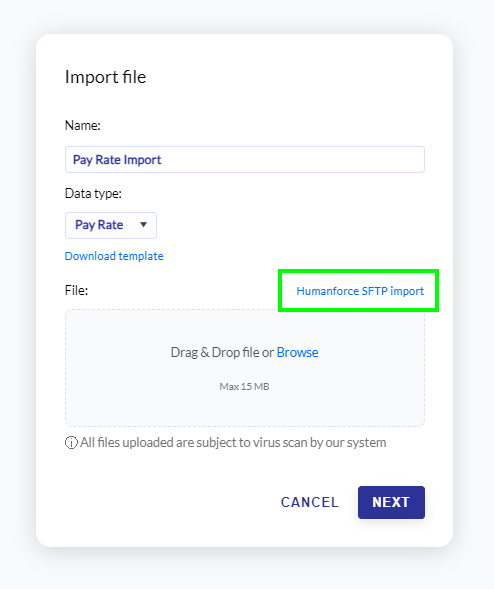Screen dimensions: 494x589
Task: Focus the Name field containing Pay Rate Import
Action: click(x=245, y=160)
